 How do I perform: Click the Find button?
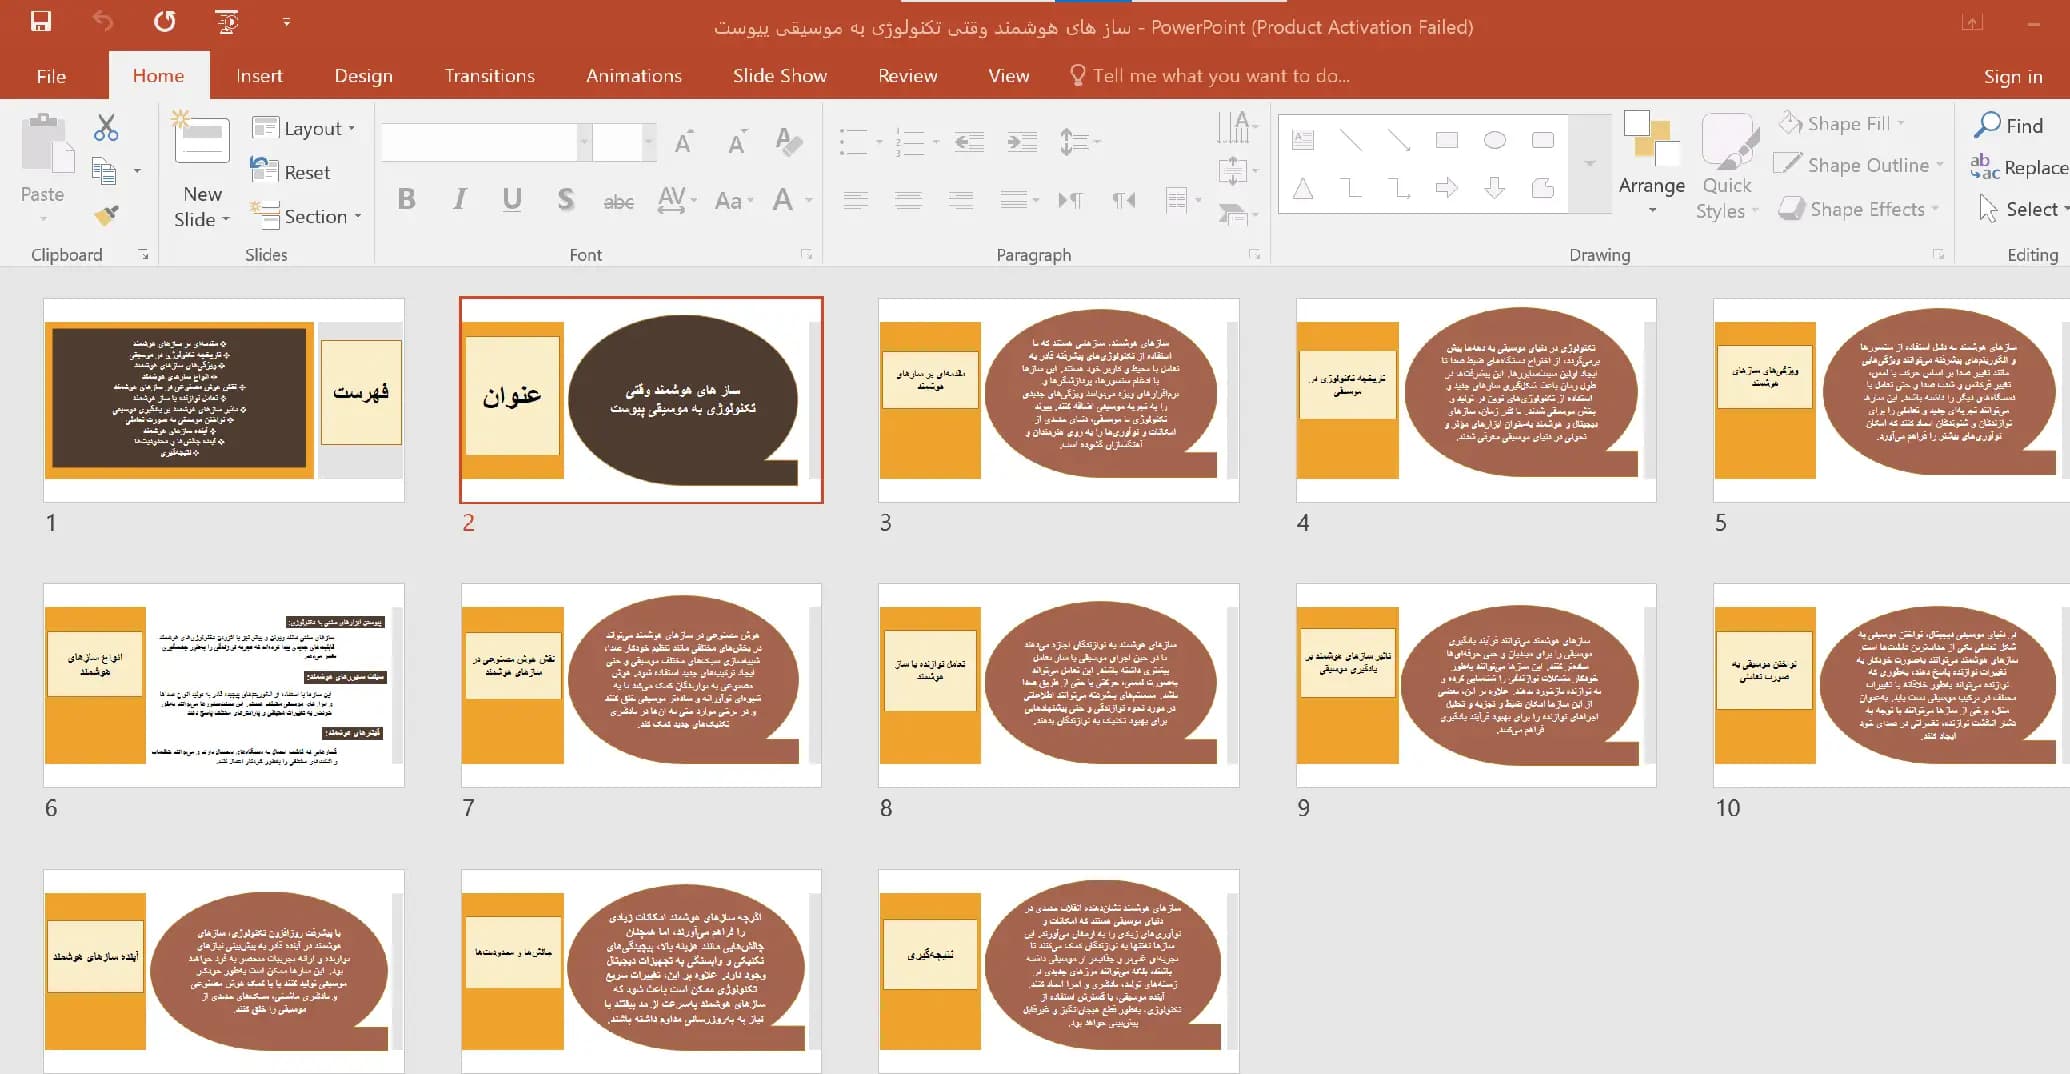[2009, 125]
